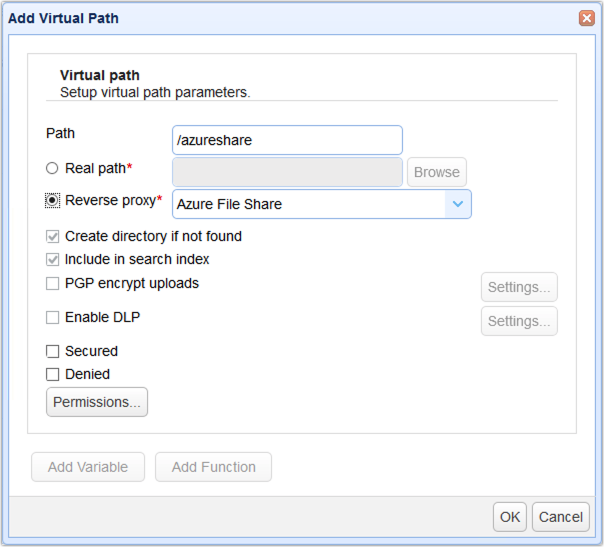Click the Azure File Share combo box

coord(308,204)
